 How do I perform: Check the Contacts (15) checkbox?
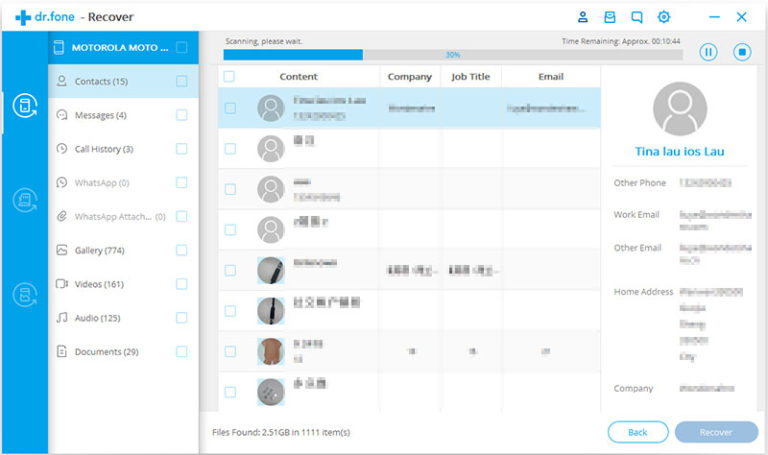coord(181,82)
